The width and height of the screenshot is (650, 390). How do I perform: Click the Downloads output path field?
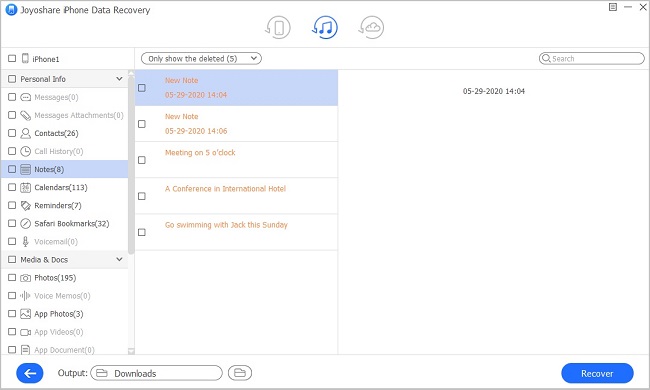tap(156, 373)
